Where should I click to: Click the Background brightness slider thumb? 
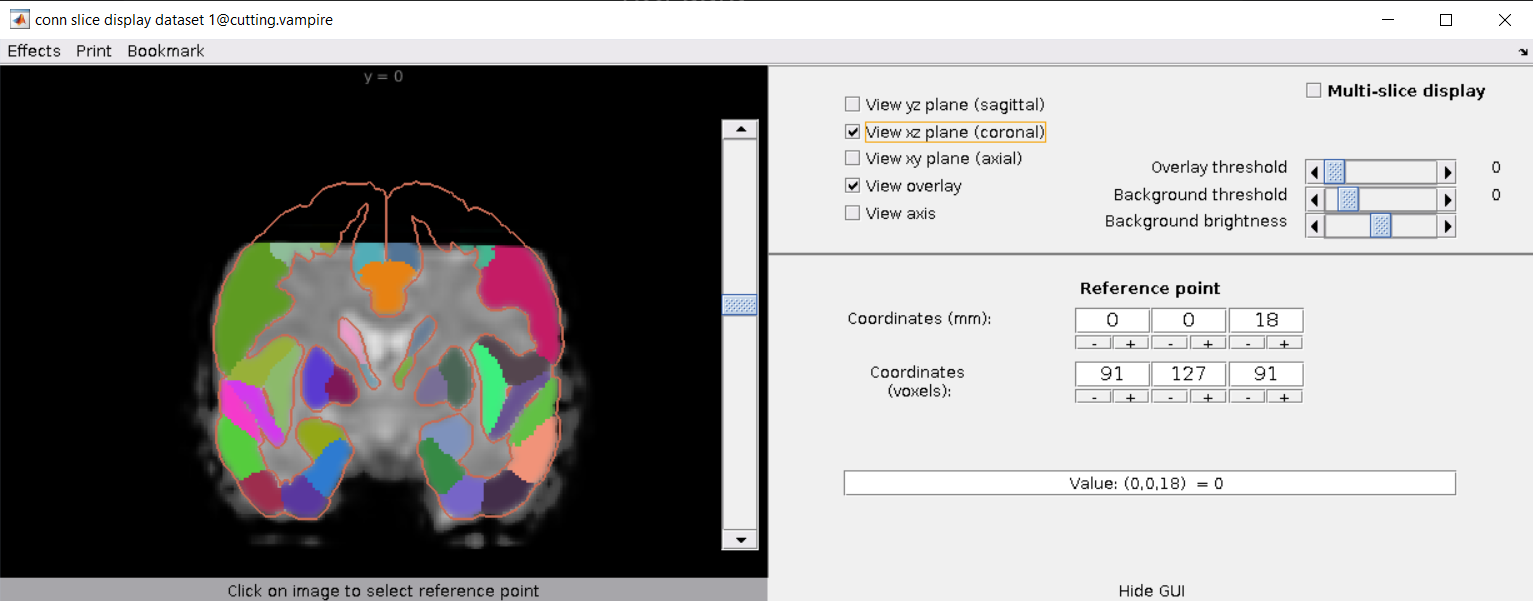click(x=1381, y=226)
